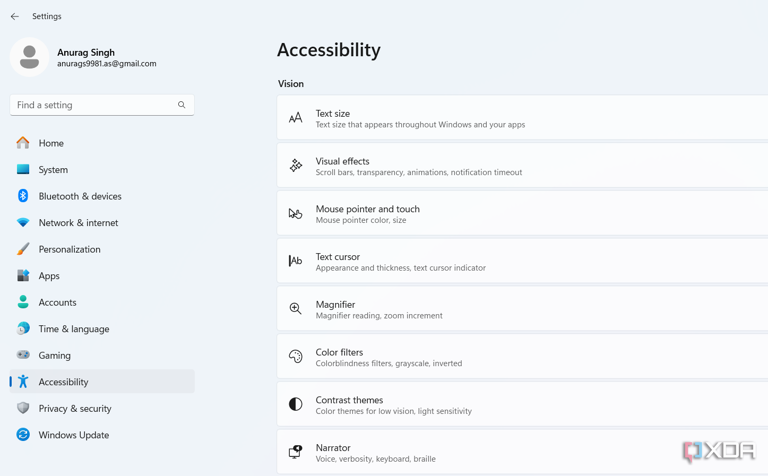This screenshot has width=768, height=476.
Task: Open Accounts settings label
Action: point(57,302)
